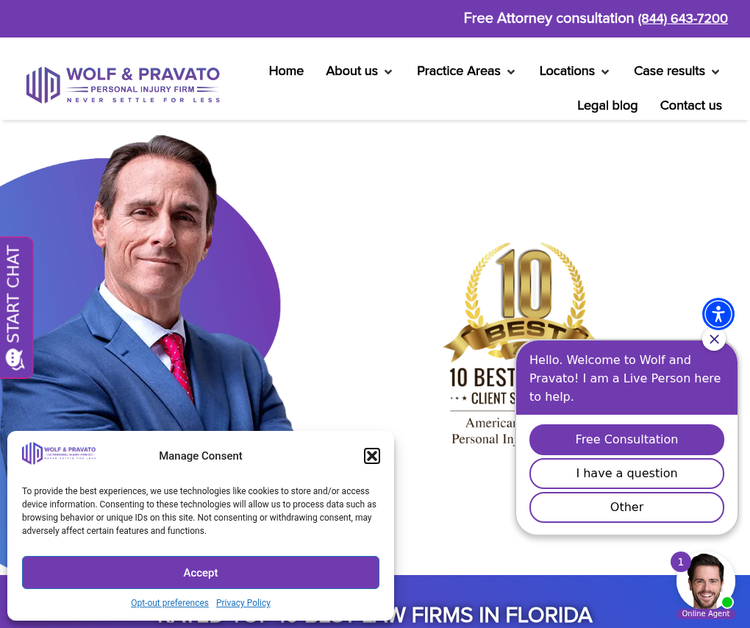The height and width of the screenshot is (628, 750).
Task: Click the Wolf & Pravato header logo
Action: [123, 85]
